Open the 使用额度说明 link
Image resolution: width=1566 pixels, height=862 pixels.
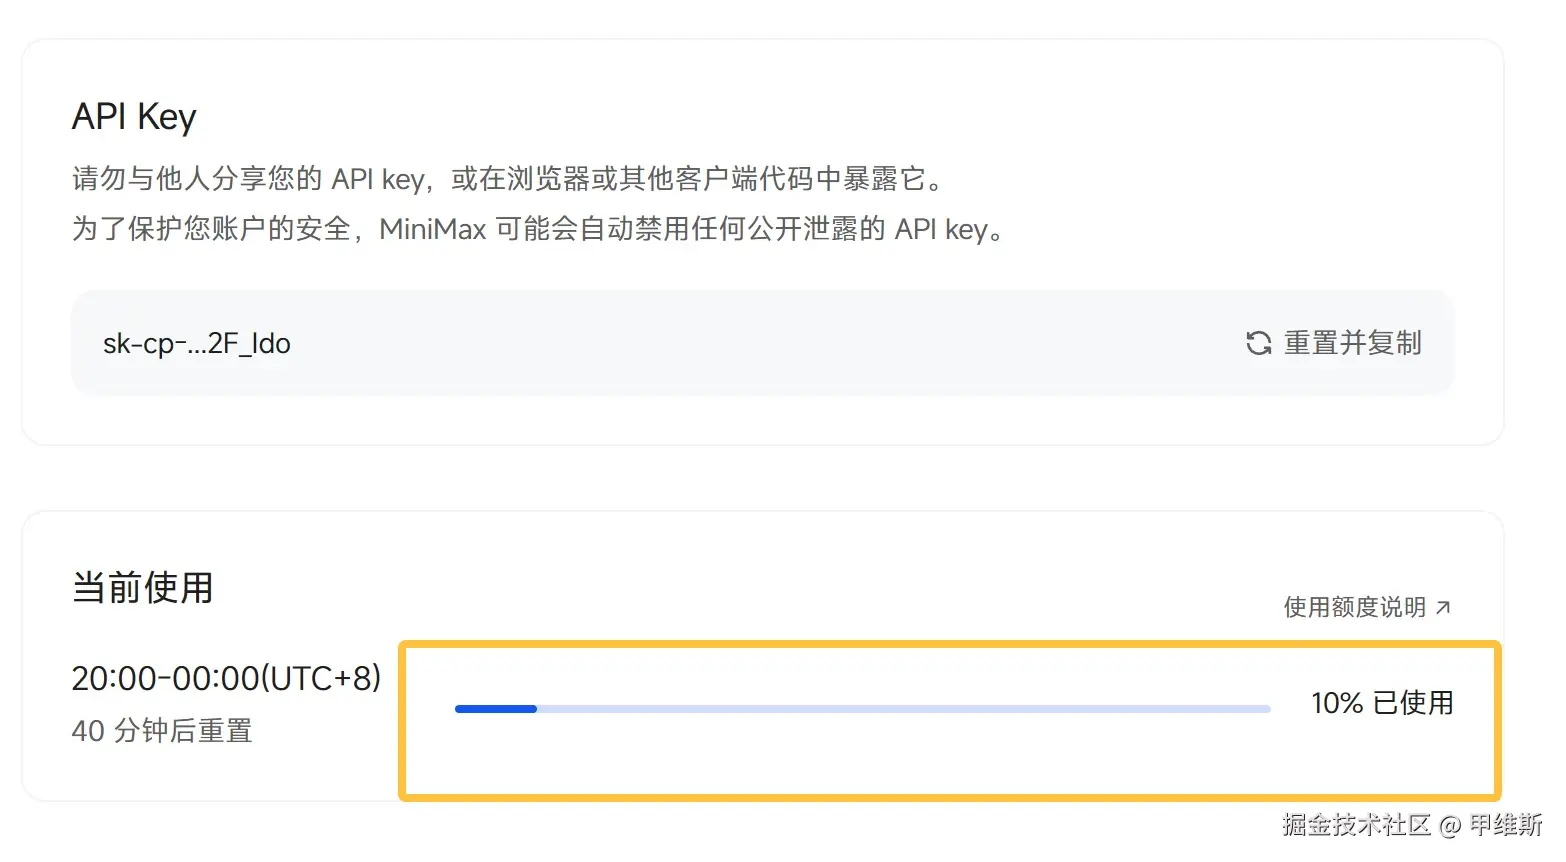1354,607
